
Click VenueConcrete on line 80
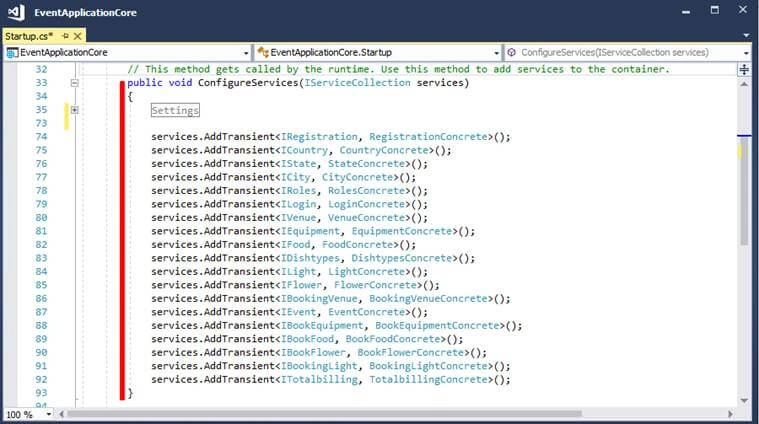(366, 218)
